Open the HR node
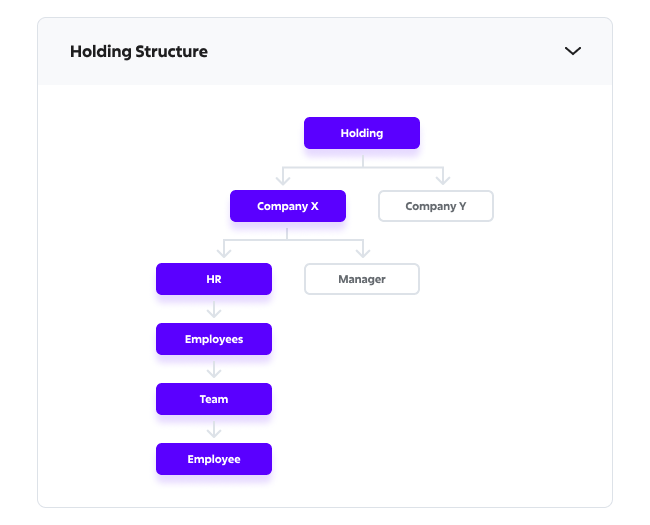650x525 pixels. [214, 279]
